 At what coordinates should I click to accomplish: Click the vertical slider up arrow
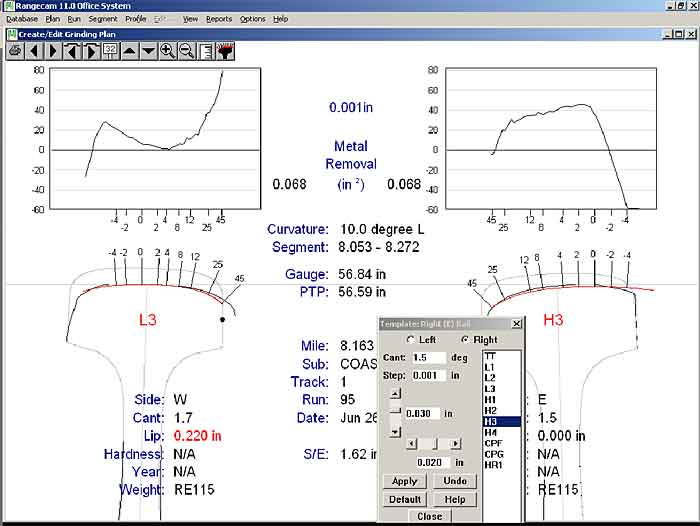coord(395,392)
